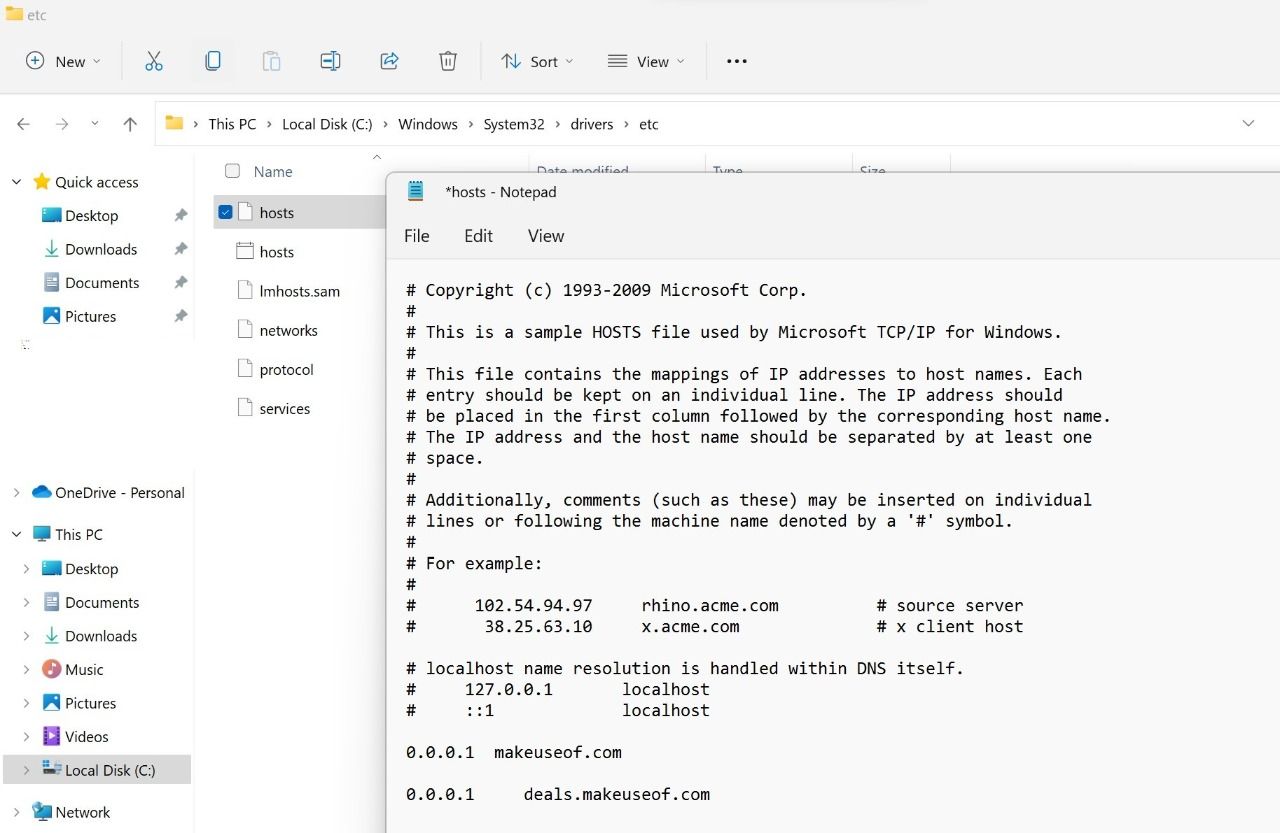The image size is (1280, 833).
Task: Open the Edit menu in Notepad
Action: coord(478,236)
